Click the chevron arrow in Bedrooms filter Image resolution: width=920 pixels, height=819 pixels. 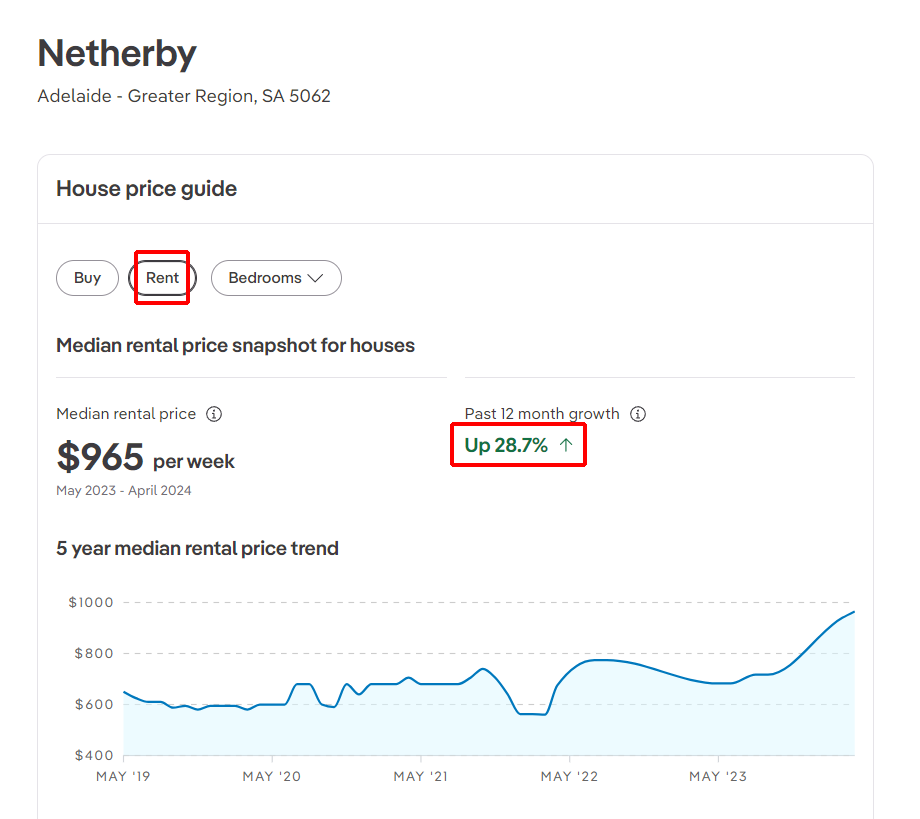click(315, 278)
